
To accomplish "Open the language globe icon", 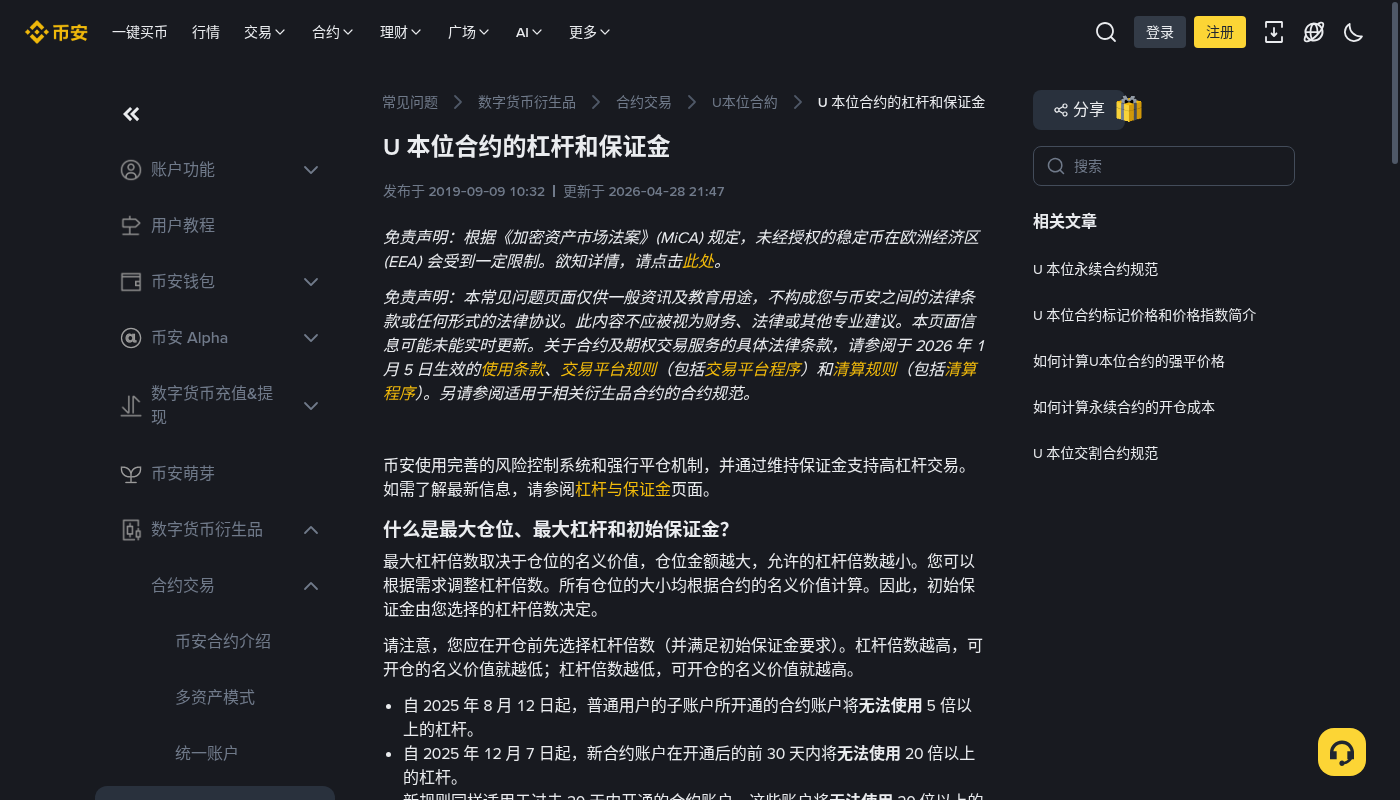I will (1314, 32).
